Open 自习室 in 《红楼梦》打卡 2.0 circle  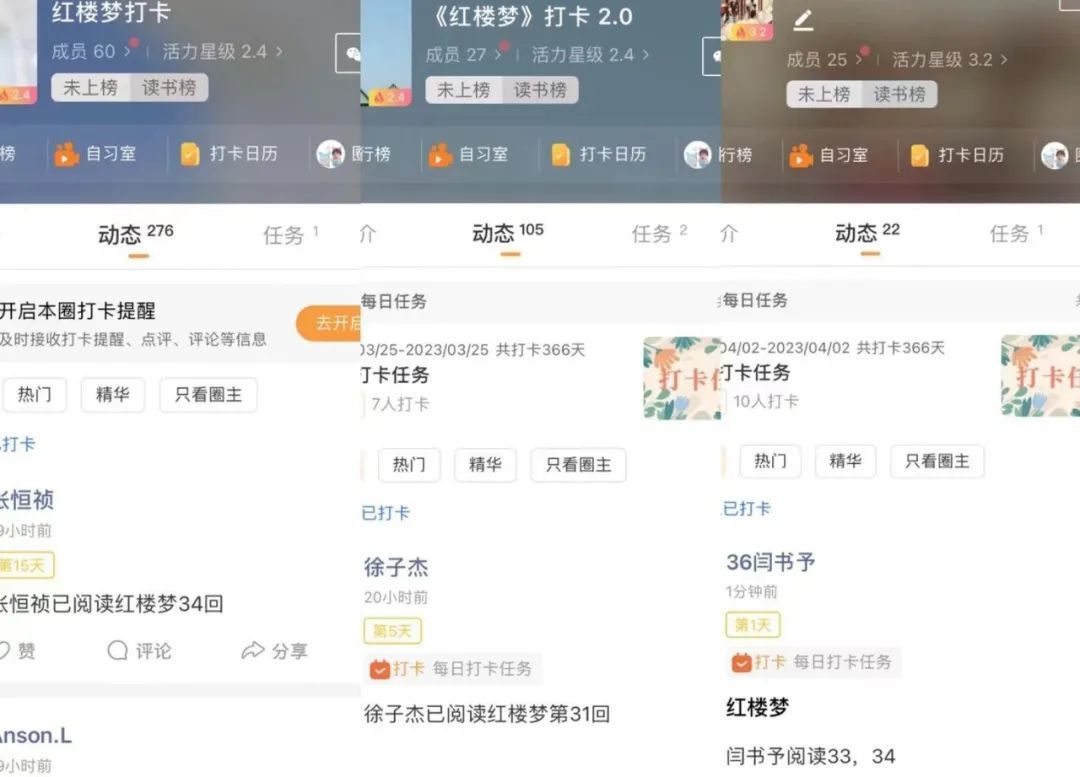click(468, 154)
